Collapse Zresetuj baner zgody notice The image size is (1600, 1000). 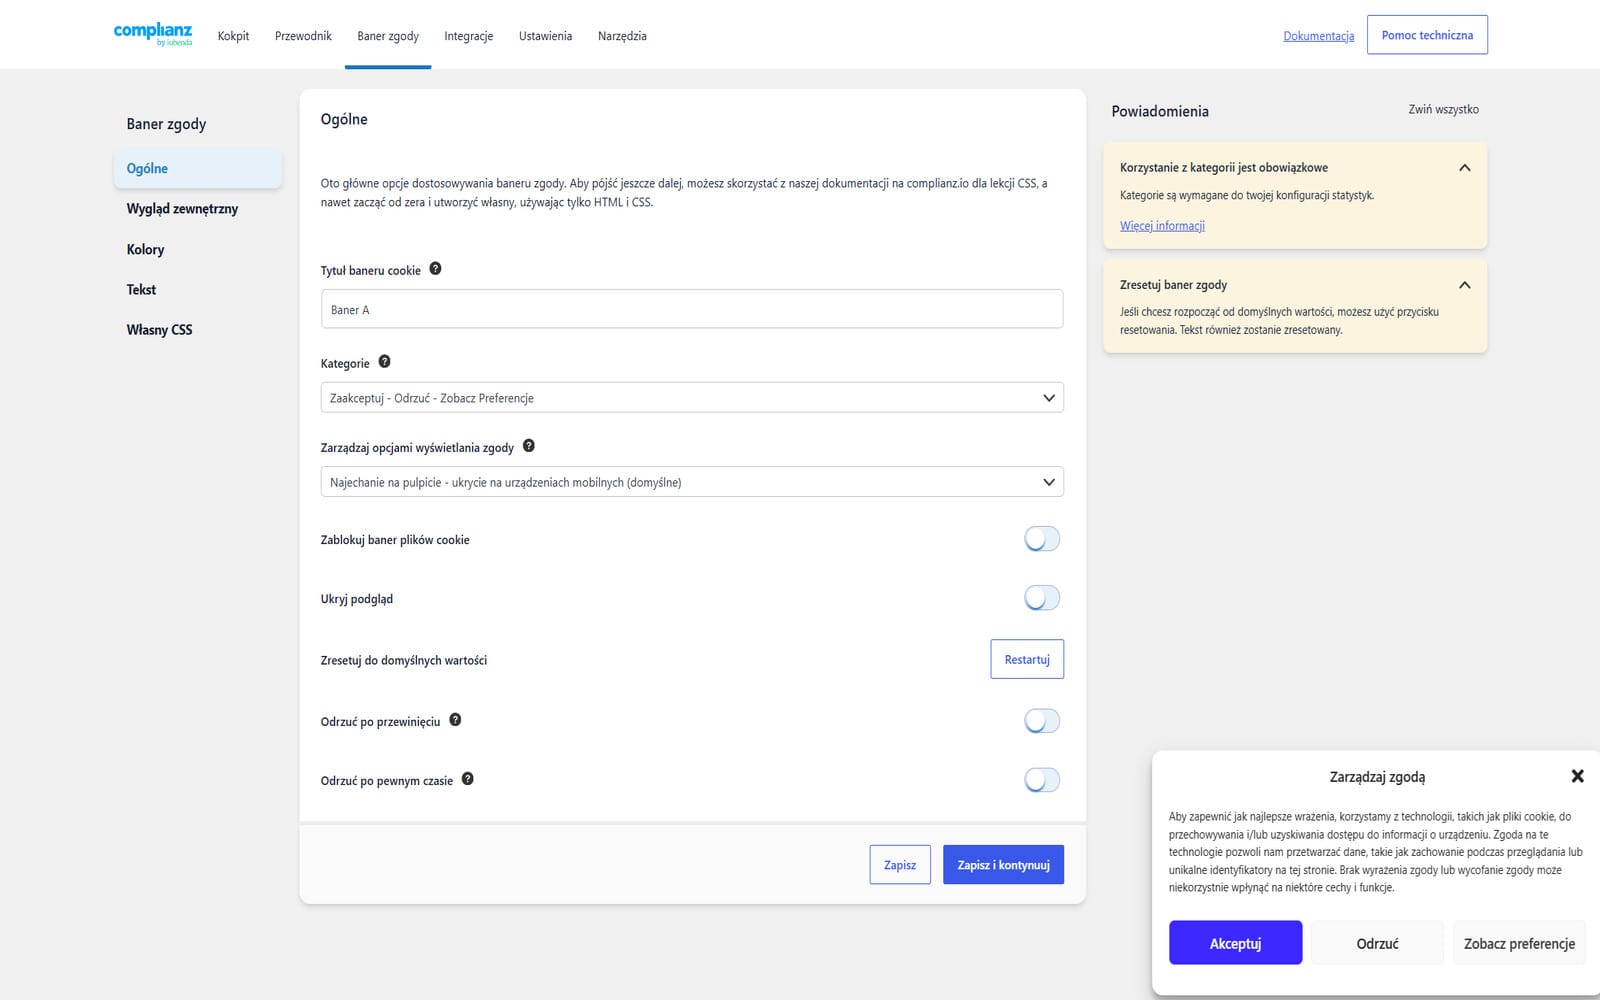1464,285
